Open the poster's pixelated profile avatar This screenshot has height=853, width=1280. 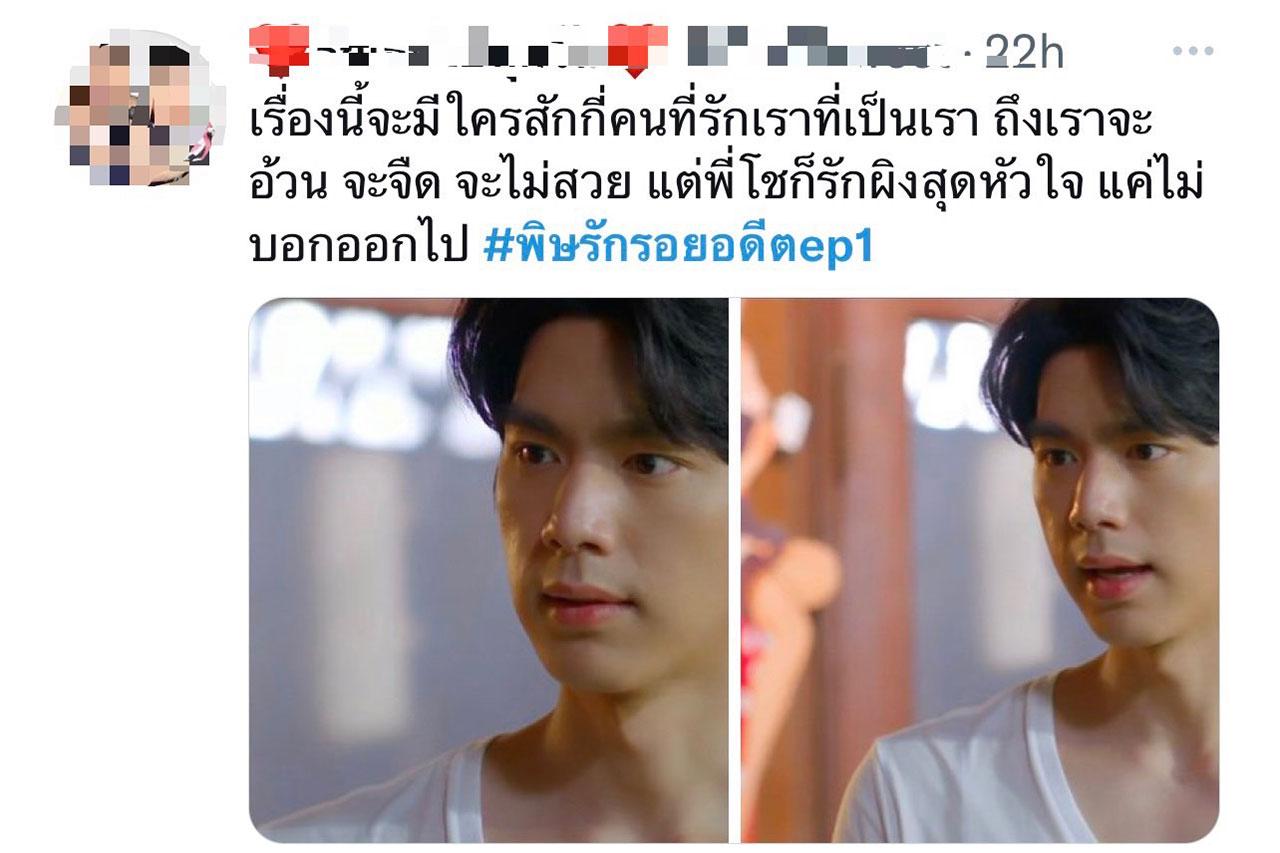(134, 113)
